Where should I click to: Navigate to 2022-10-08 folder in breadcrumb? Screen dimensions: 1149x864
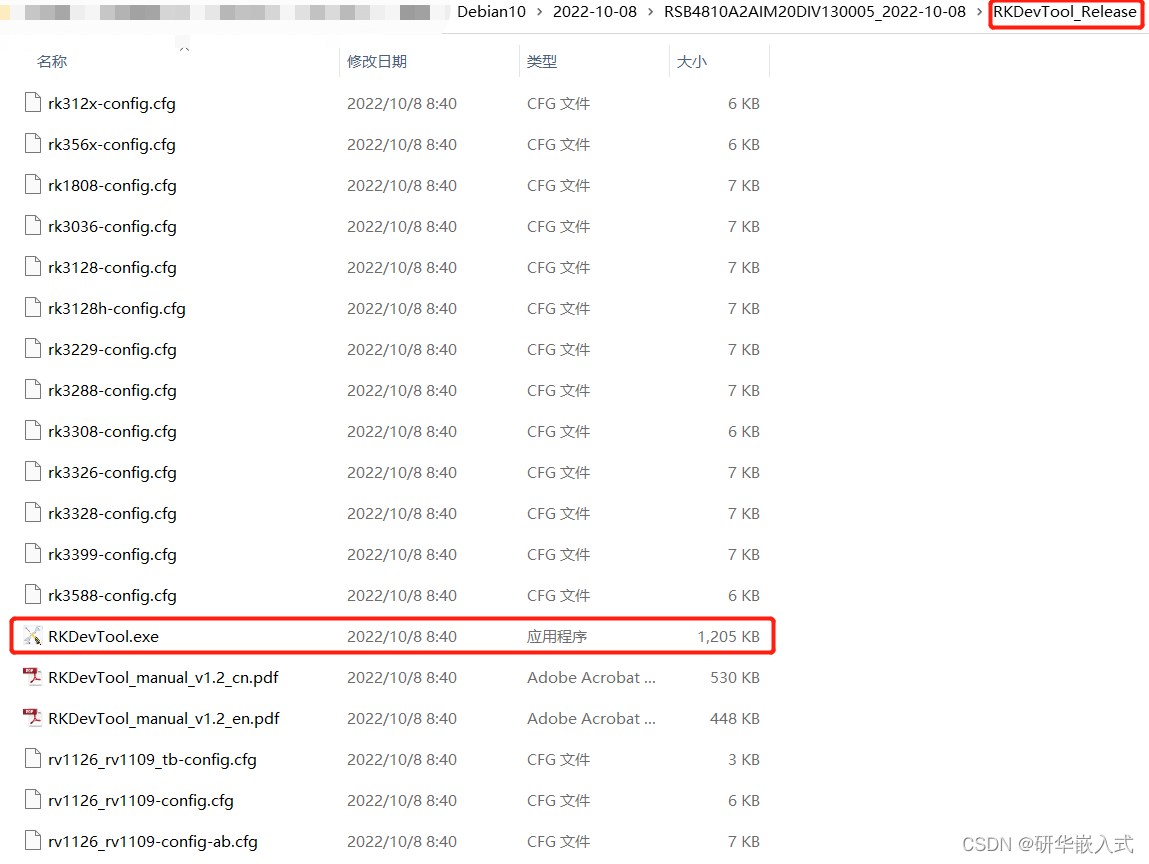pyautogui.click(x=594, y=12)
